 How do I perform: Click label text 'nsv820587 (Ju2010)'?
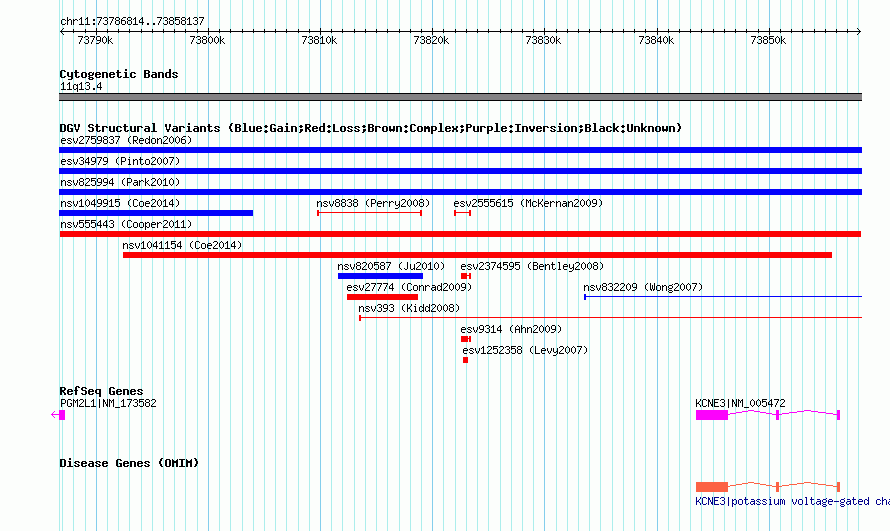391,266
